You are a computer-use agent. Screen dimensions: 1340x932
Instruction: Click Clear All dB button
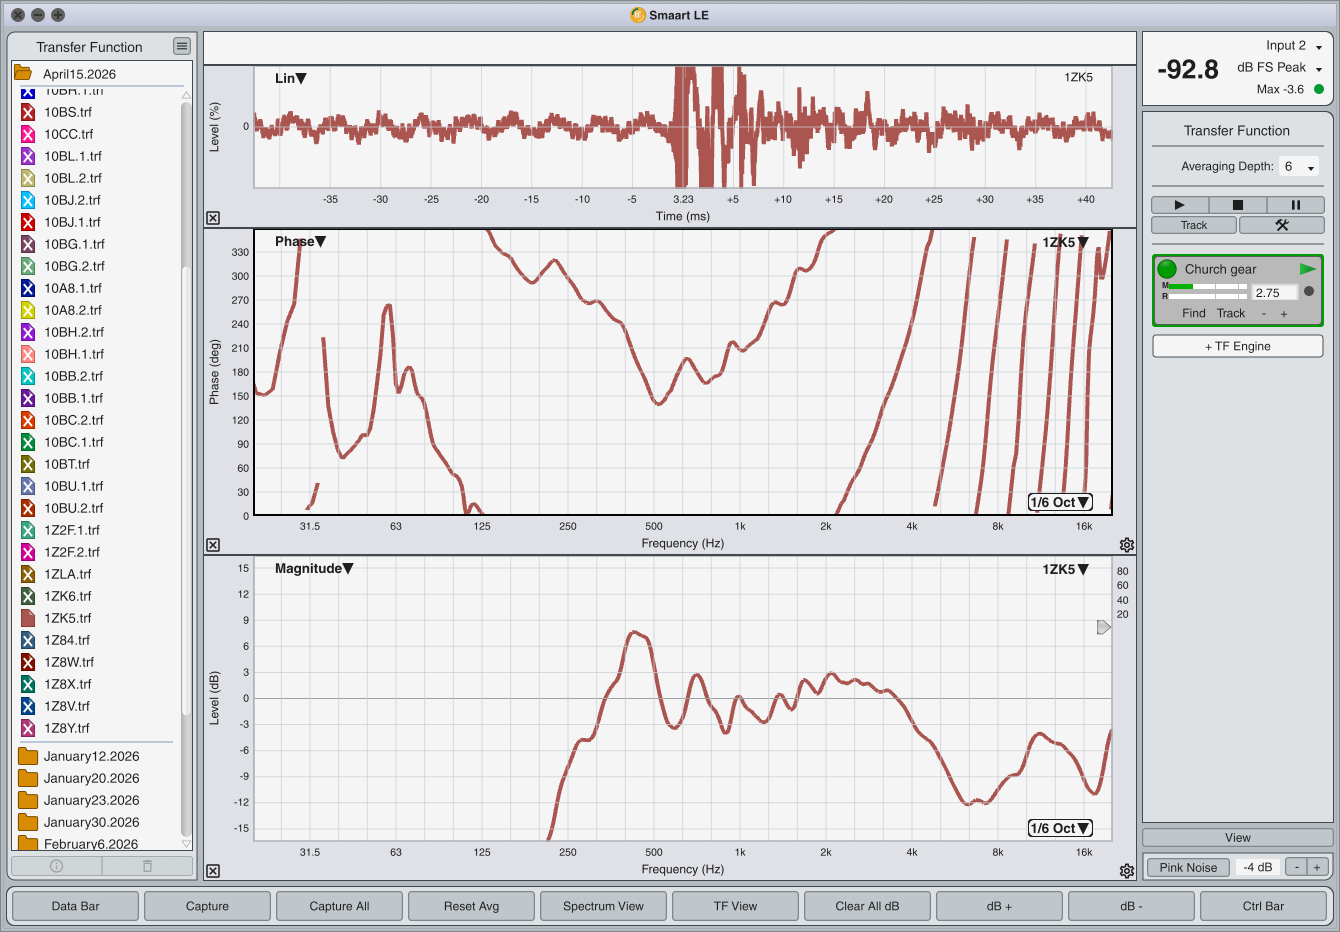pos(867,906)
